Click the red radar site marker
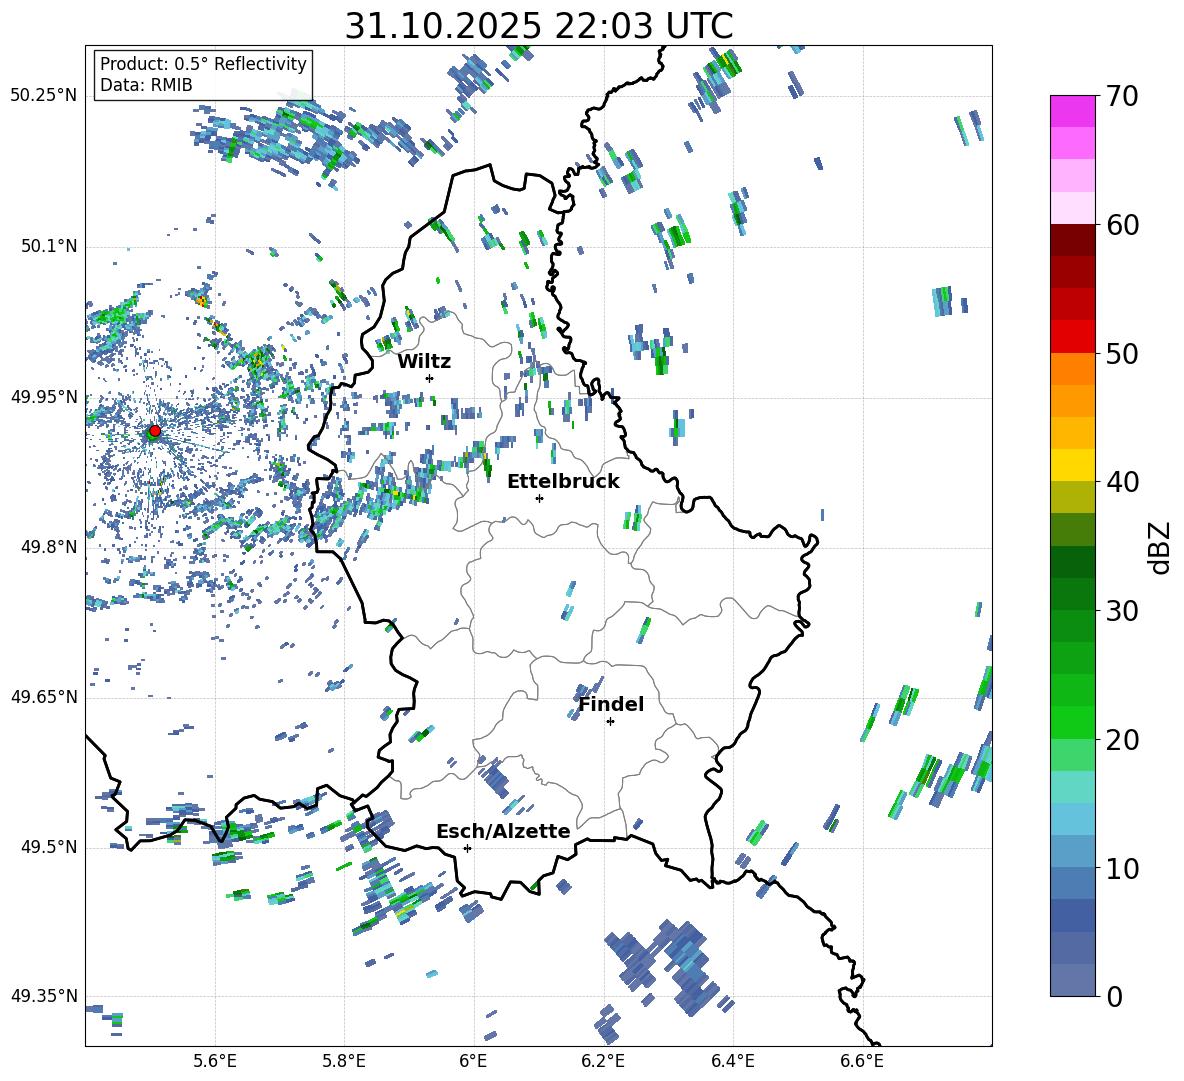This screenshot has height=1081, width=1184. tap(155, 430)
